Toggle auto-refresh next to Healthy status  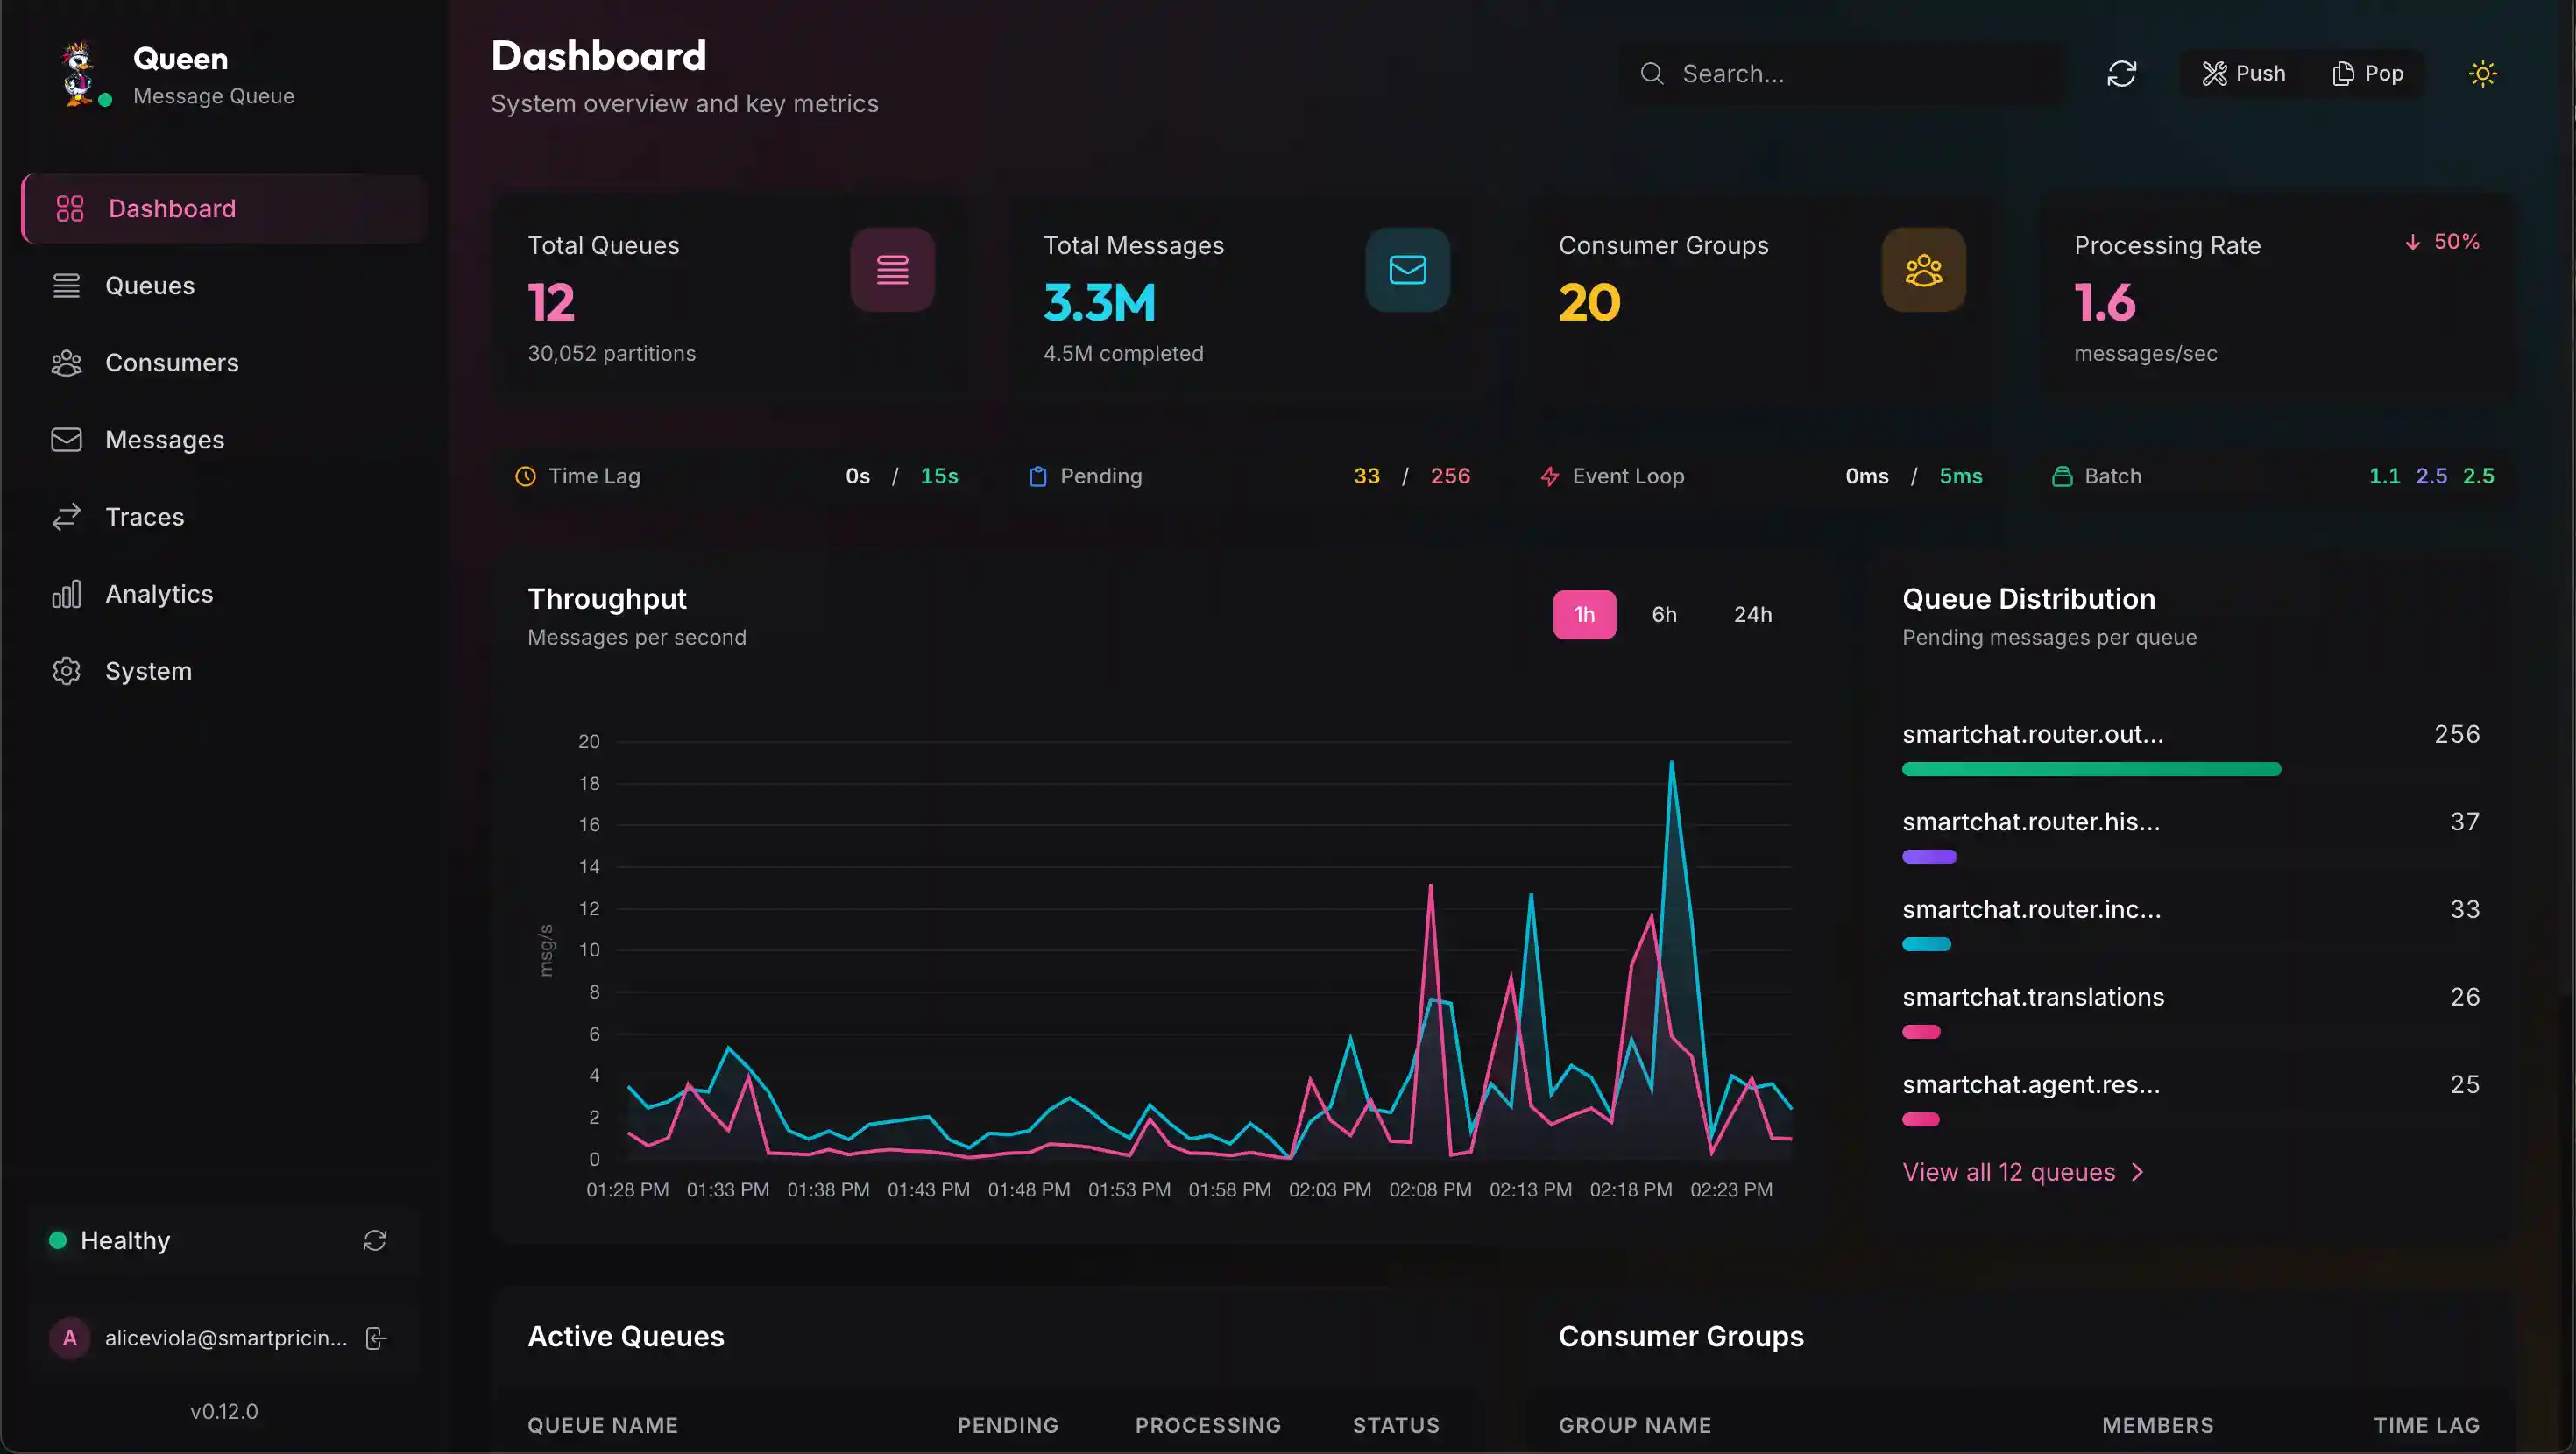pos(374,1240)
